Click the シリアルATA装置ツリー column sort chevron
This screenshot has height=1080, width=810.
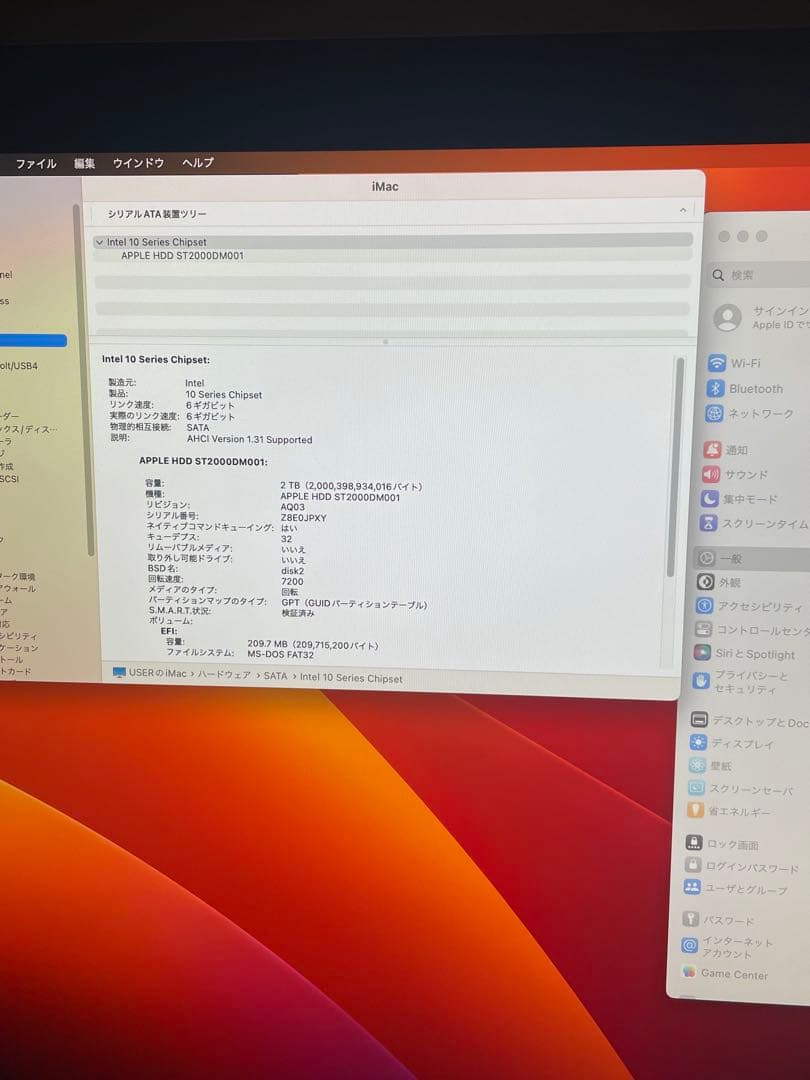tap(683, 210)
